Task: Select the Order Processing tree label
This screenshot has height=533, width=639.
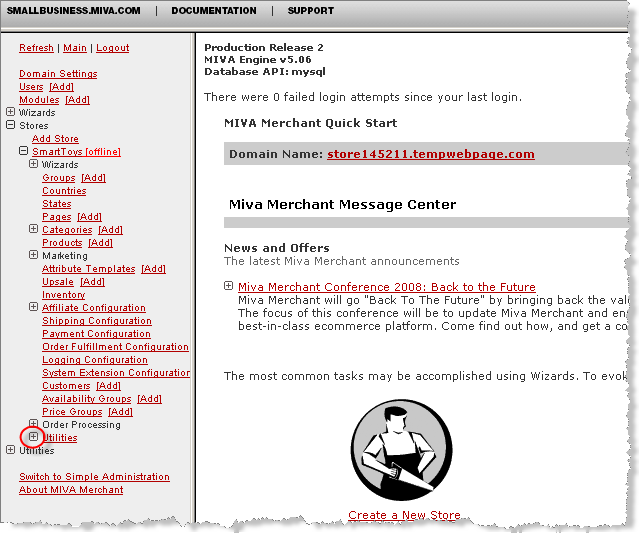Action: (82, 425)
